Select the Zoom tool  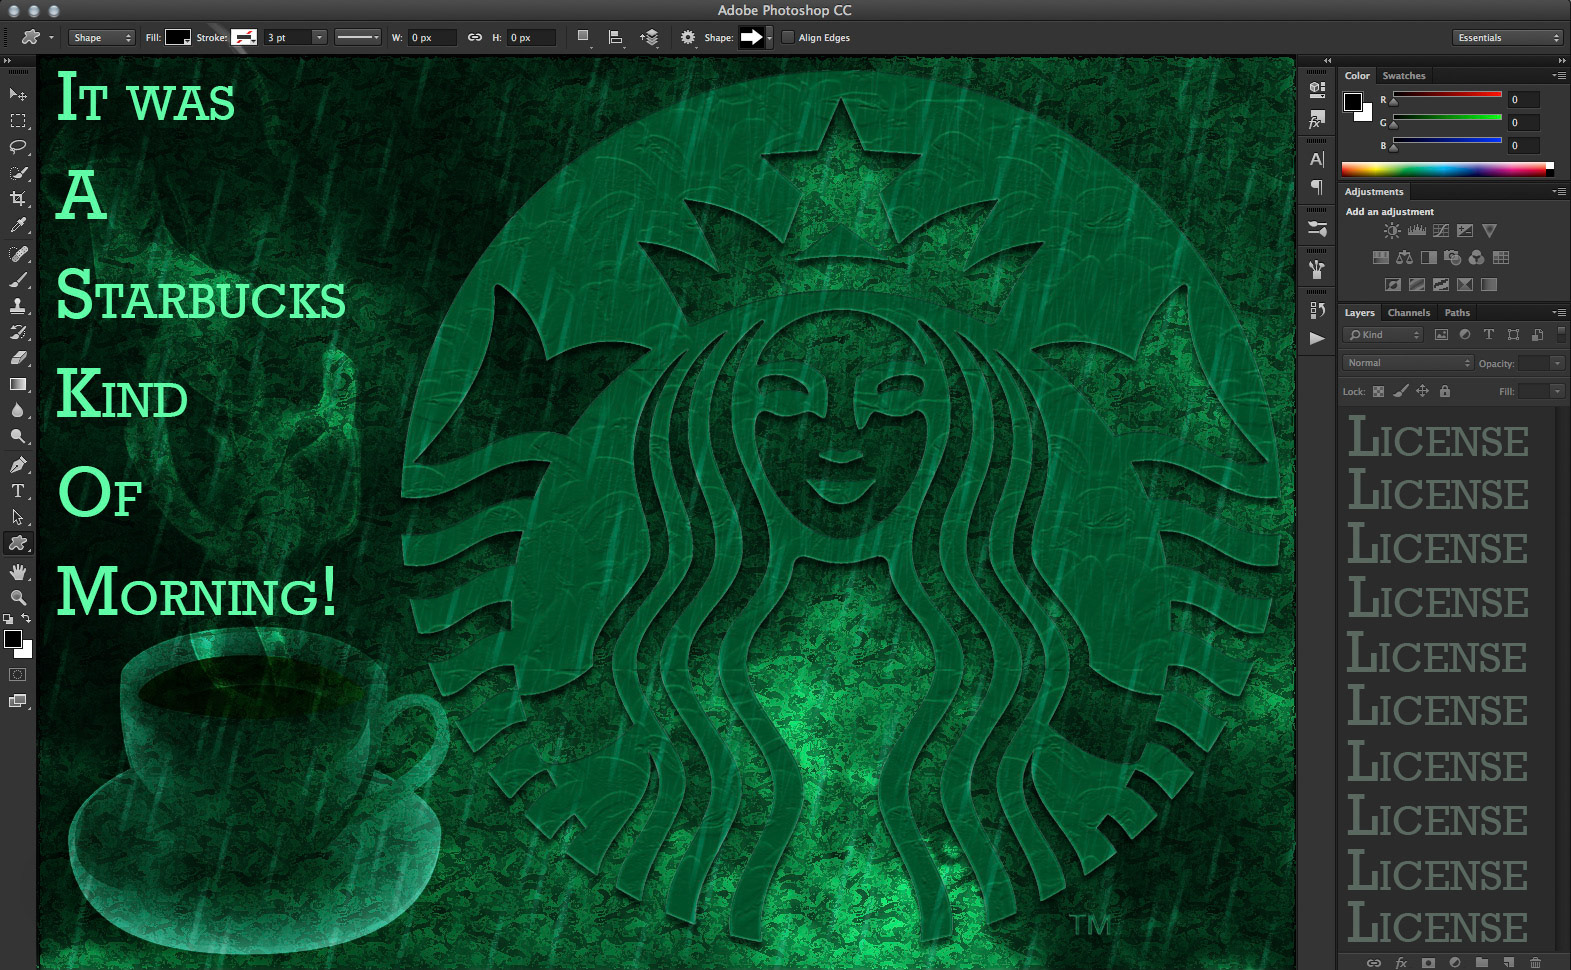pos(18,597)
